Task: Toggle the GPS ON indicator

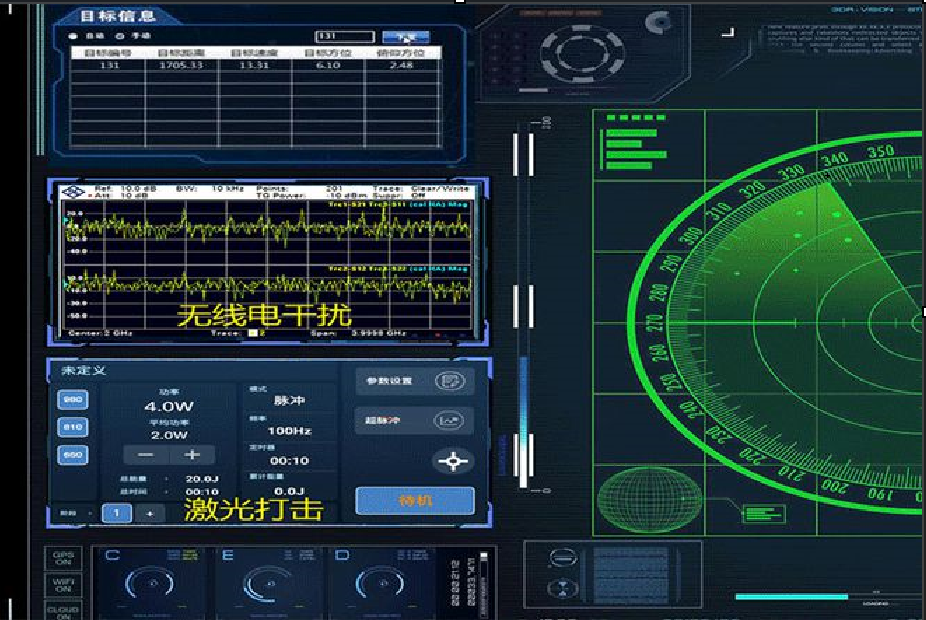Action: (63, 558)
